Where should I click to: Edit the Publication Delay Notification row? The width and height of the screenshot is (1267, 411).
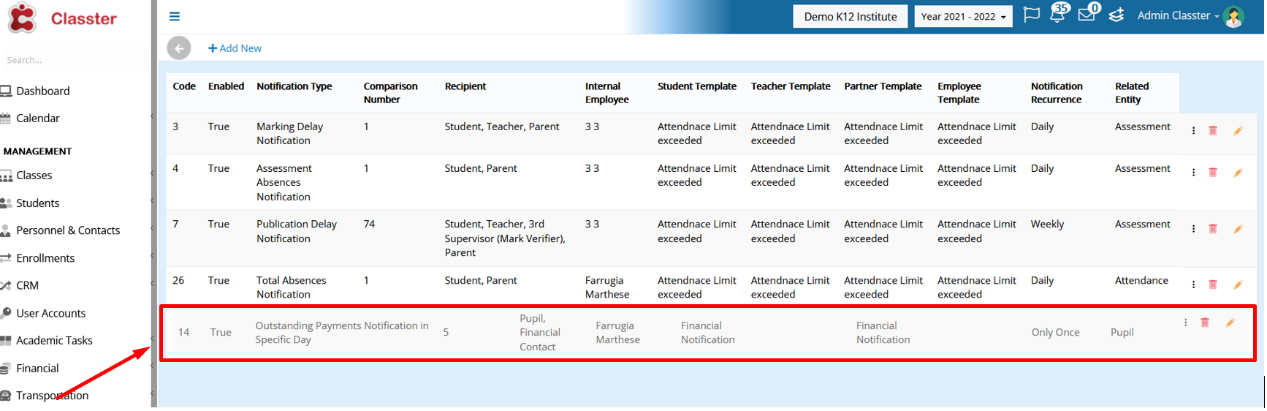point(1237,229)
